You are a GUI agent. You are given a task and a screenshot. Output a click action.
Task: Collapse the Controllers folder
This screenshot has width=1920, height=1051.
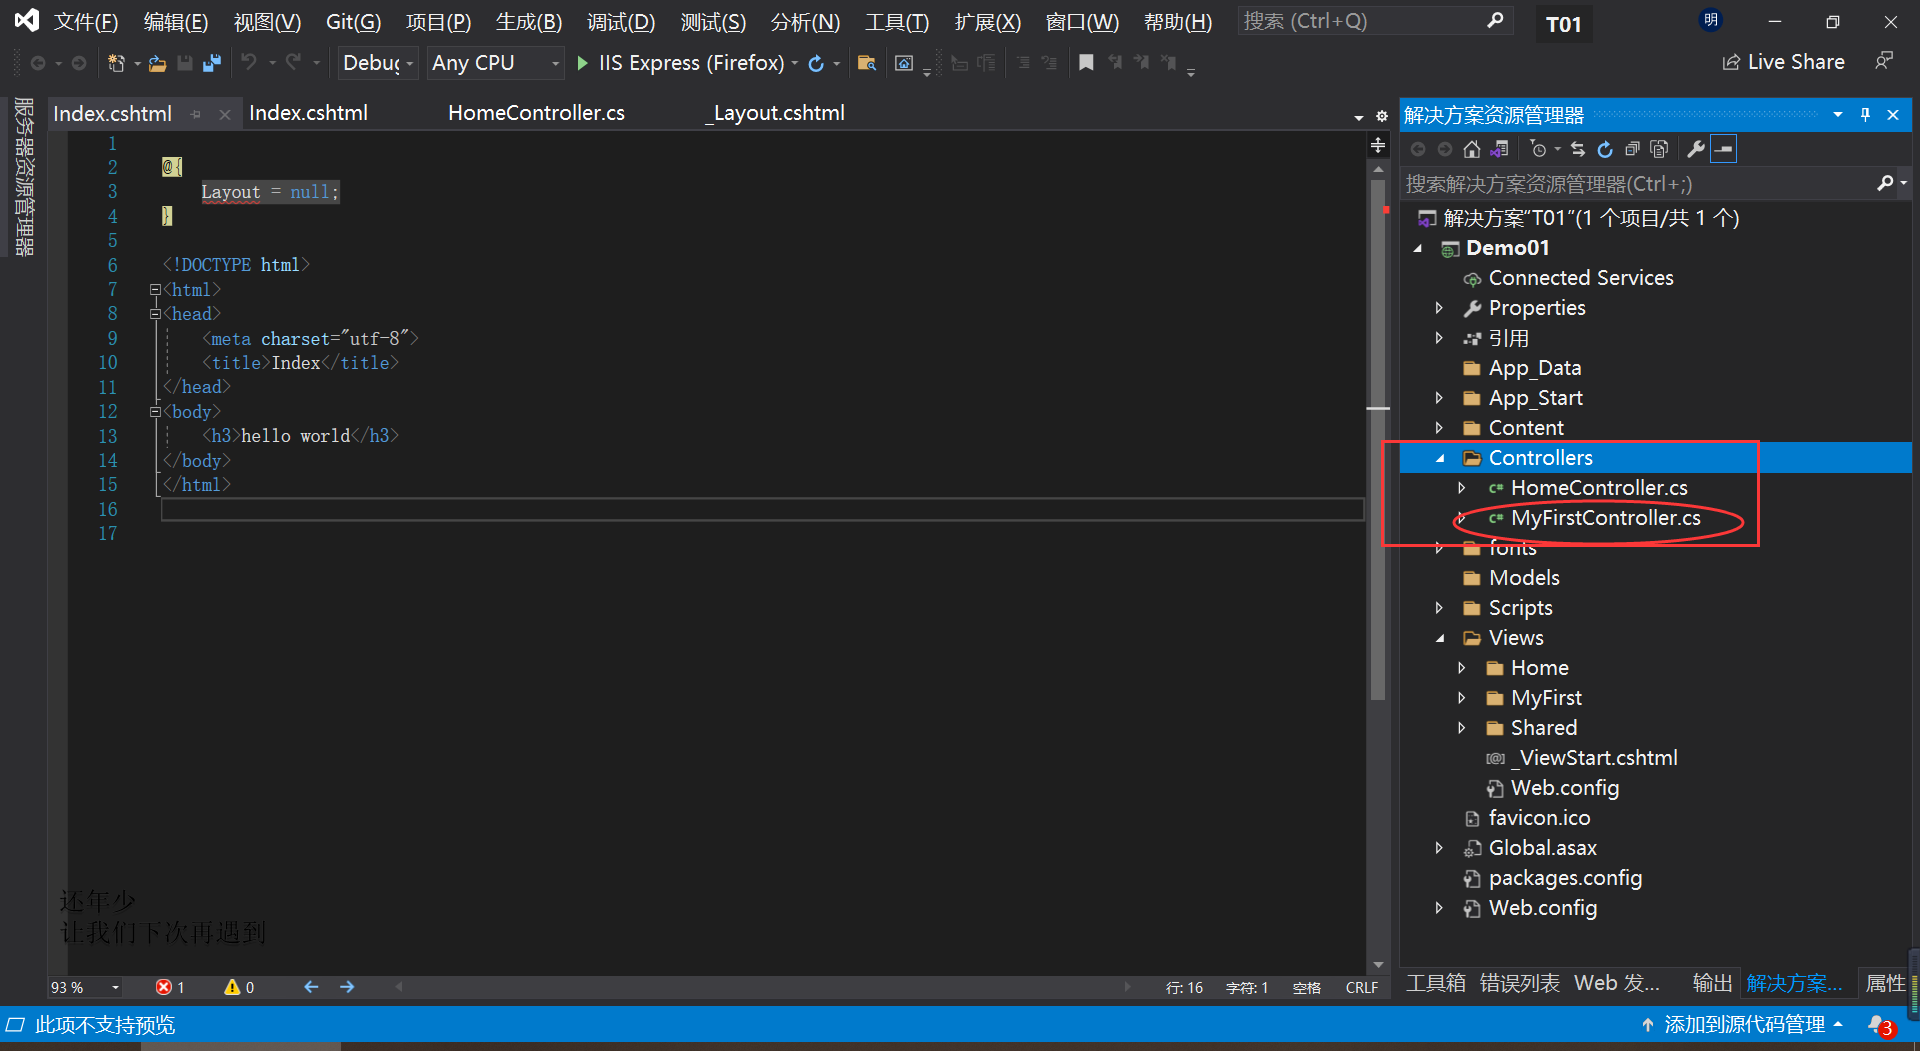[x=1440, y=458]
